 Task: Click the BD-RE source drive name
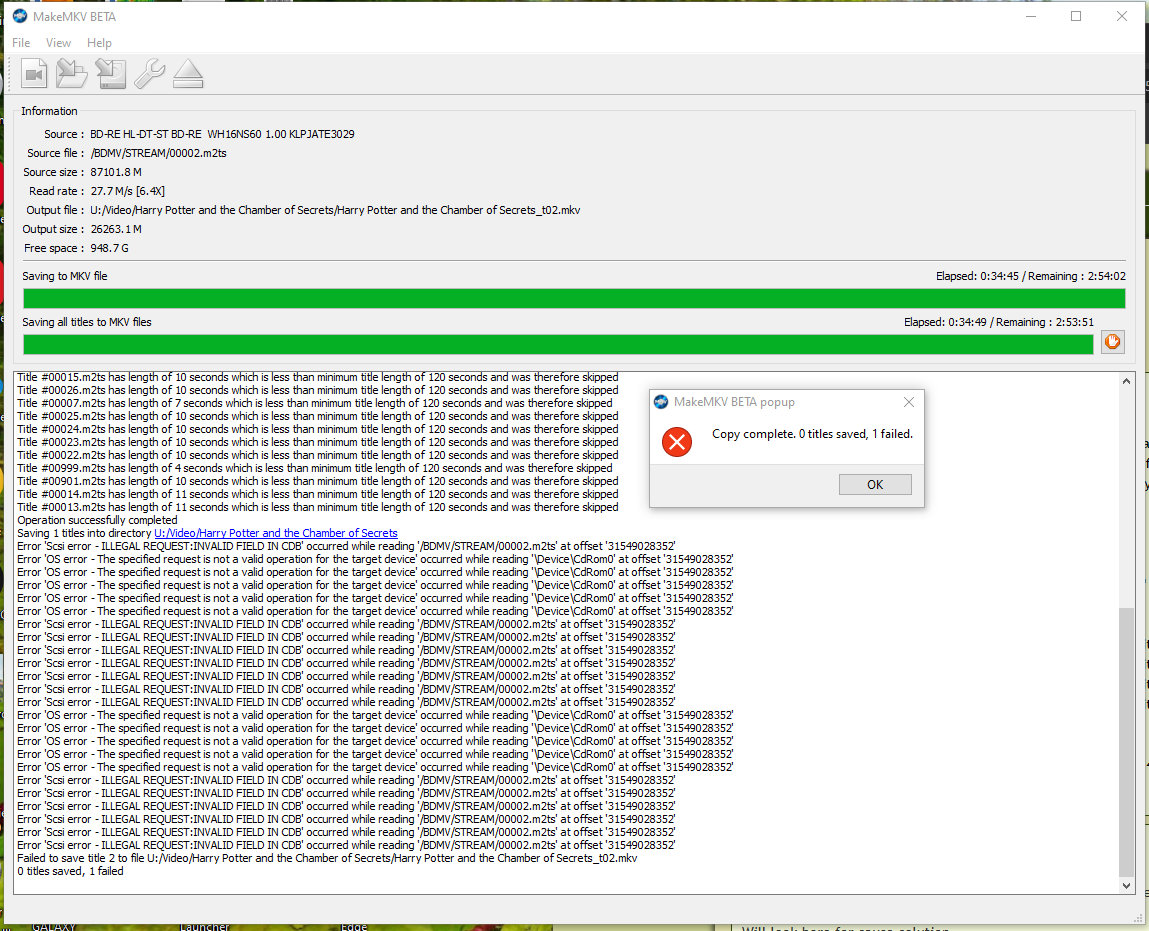[222, 134]
